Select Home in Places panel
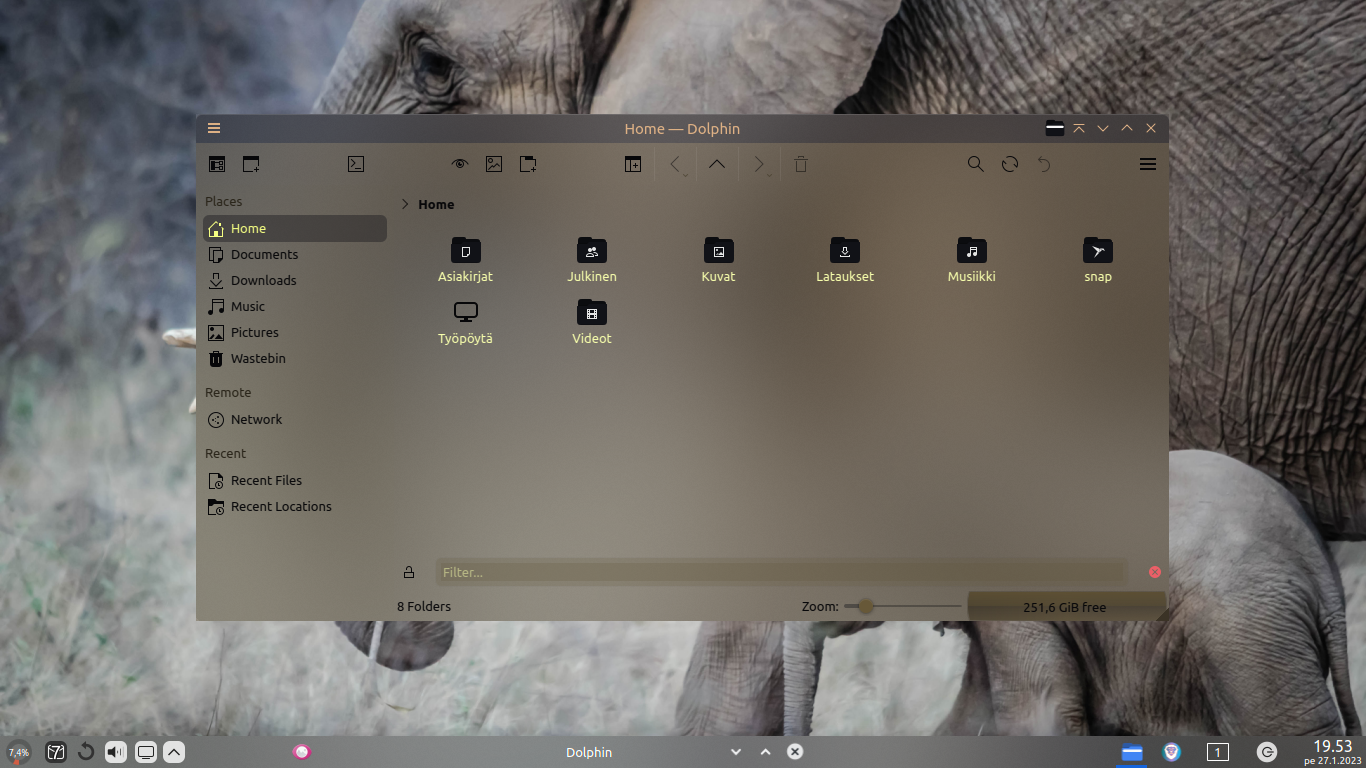The image size is (1366, 768). [295, 228]
